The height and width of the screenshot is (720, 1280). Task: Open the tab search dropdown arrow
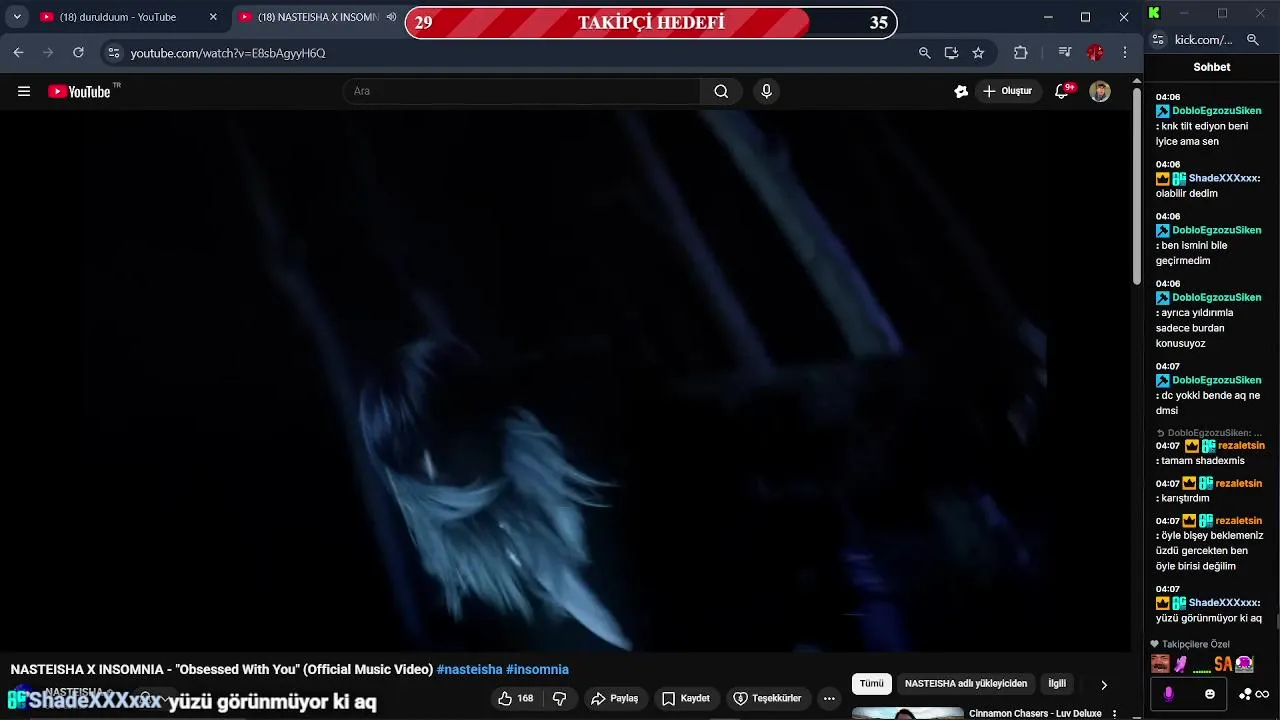[x=17, y=17]
